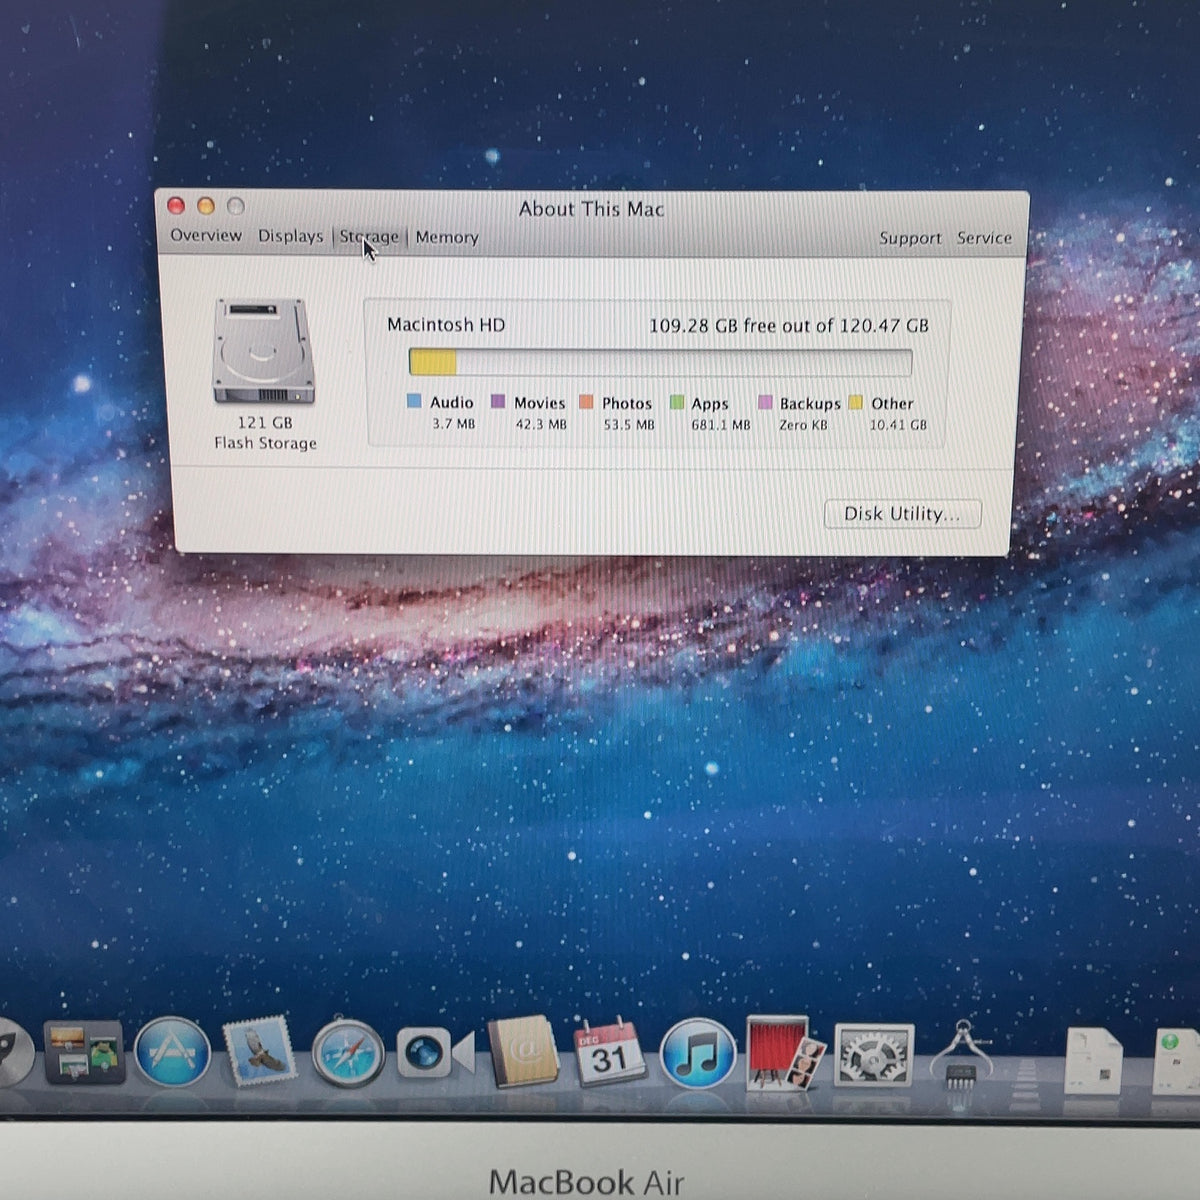Click '109.28 GB free out of 120.47 GB'
The width and height of the screenshot is (1200, 1200).
[x=789, y=326]
